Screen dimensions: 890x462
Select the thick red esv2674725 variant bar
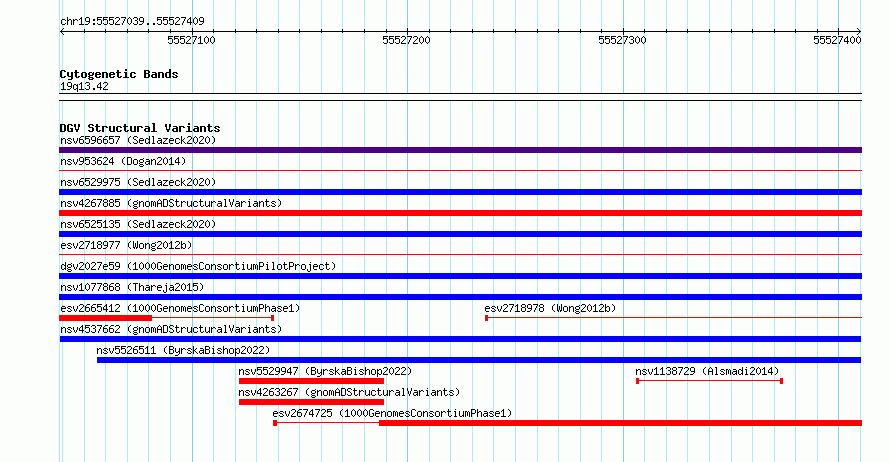pos(620,423)
